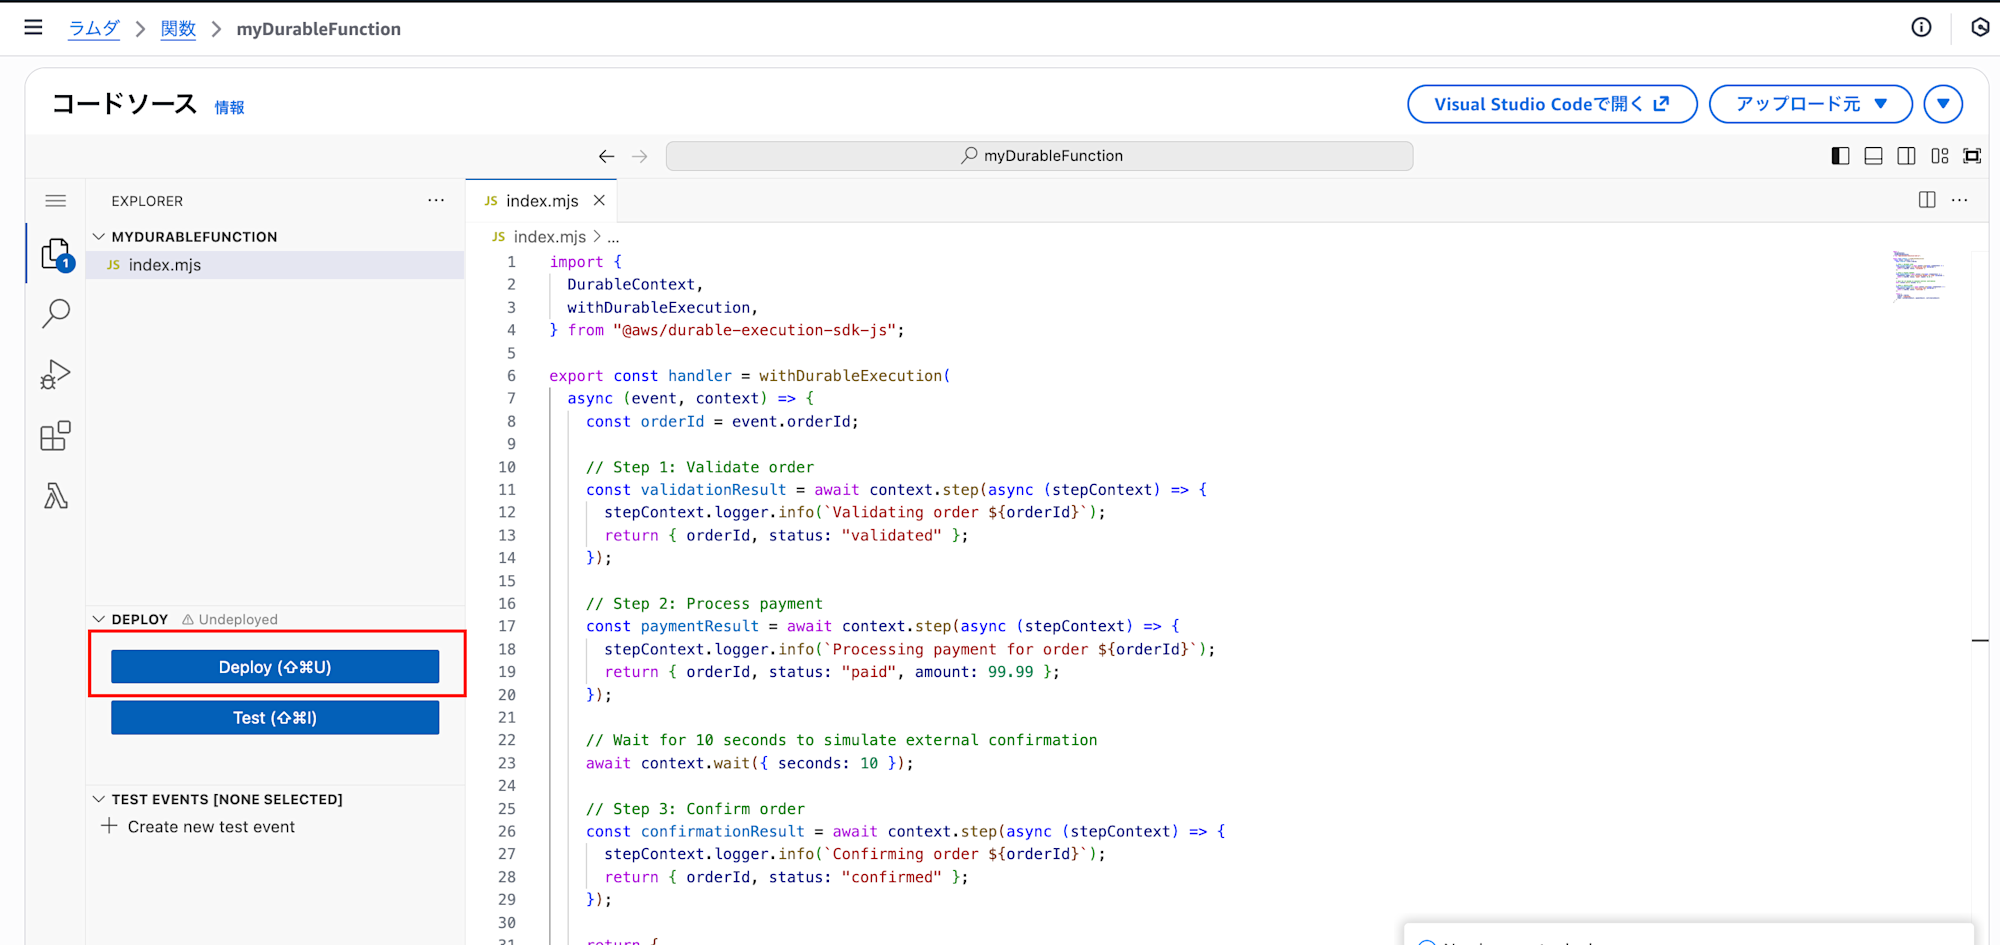The height and width of the screenshot is (945, 2000).
Task: Open the Extensions view icon
Action: coord(56,436)
